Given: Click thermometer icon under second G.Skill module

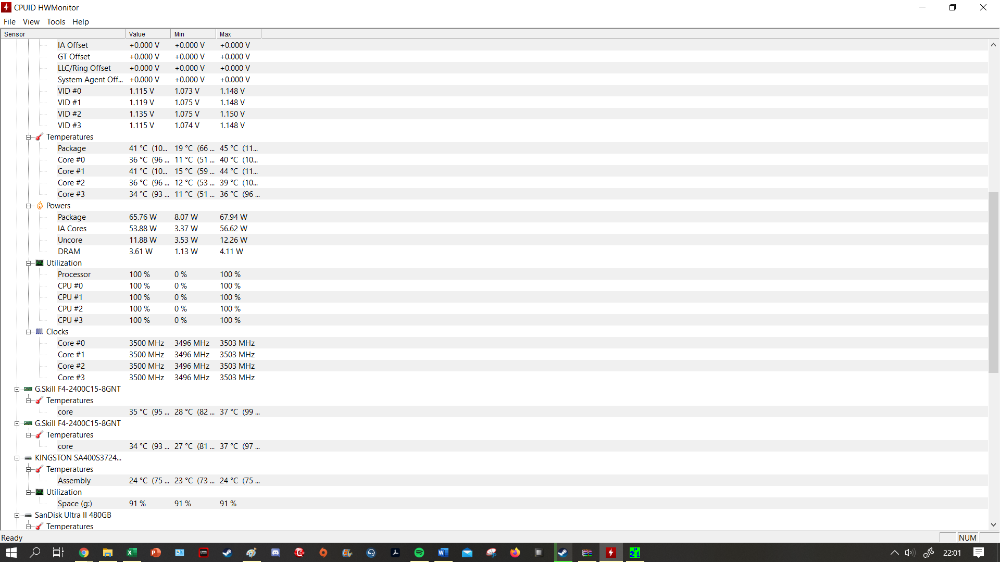Looking at the screenshot, I should [x=40, y=435].
